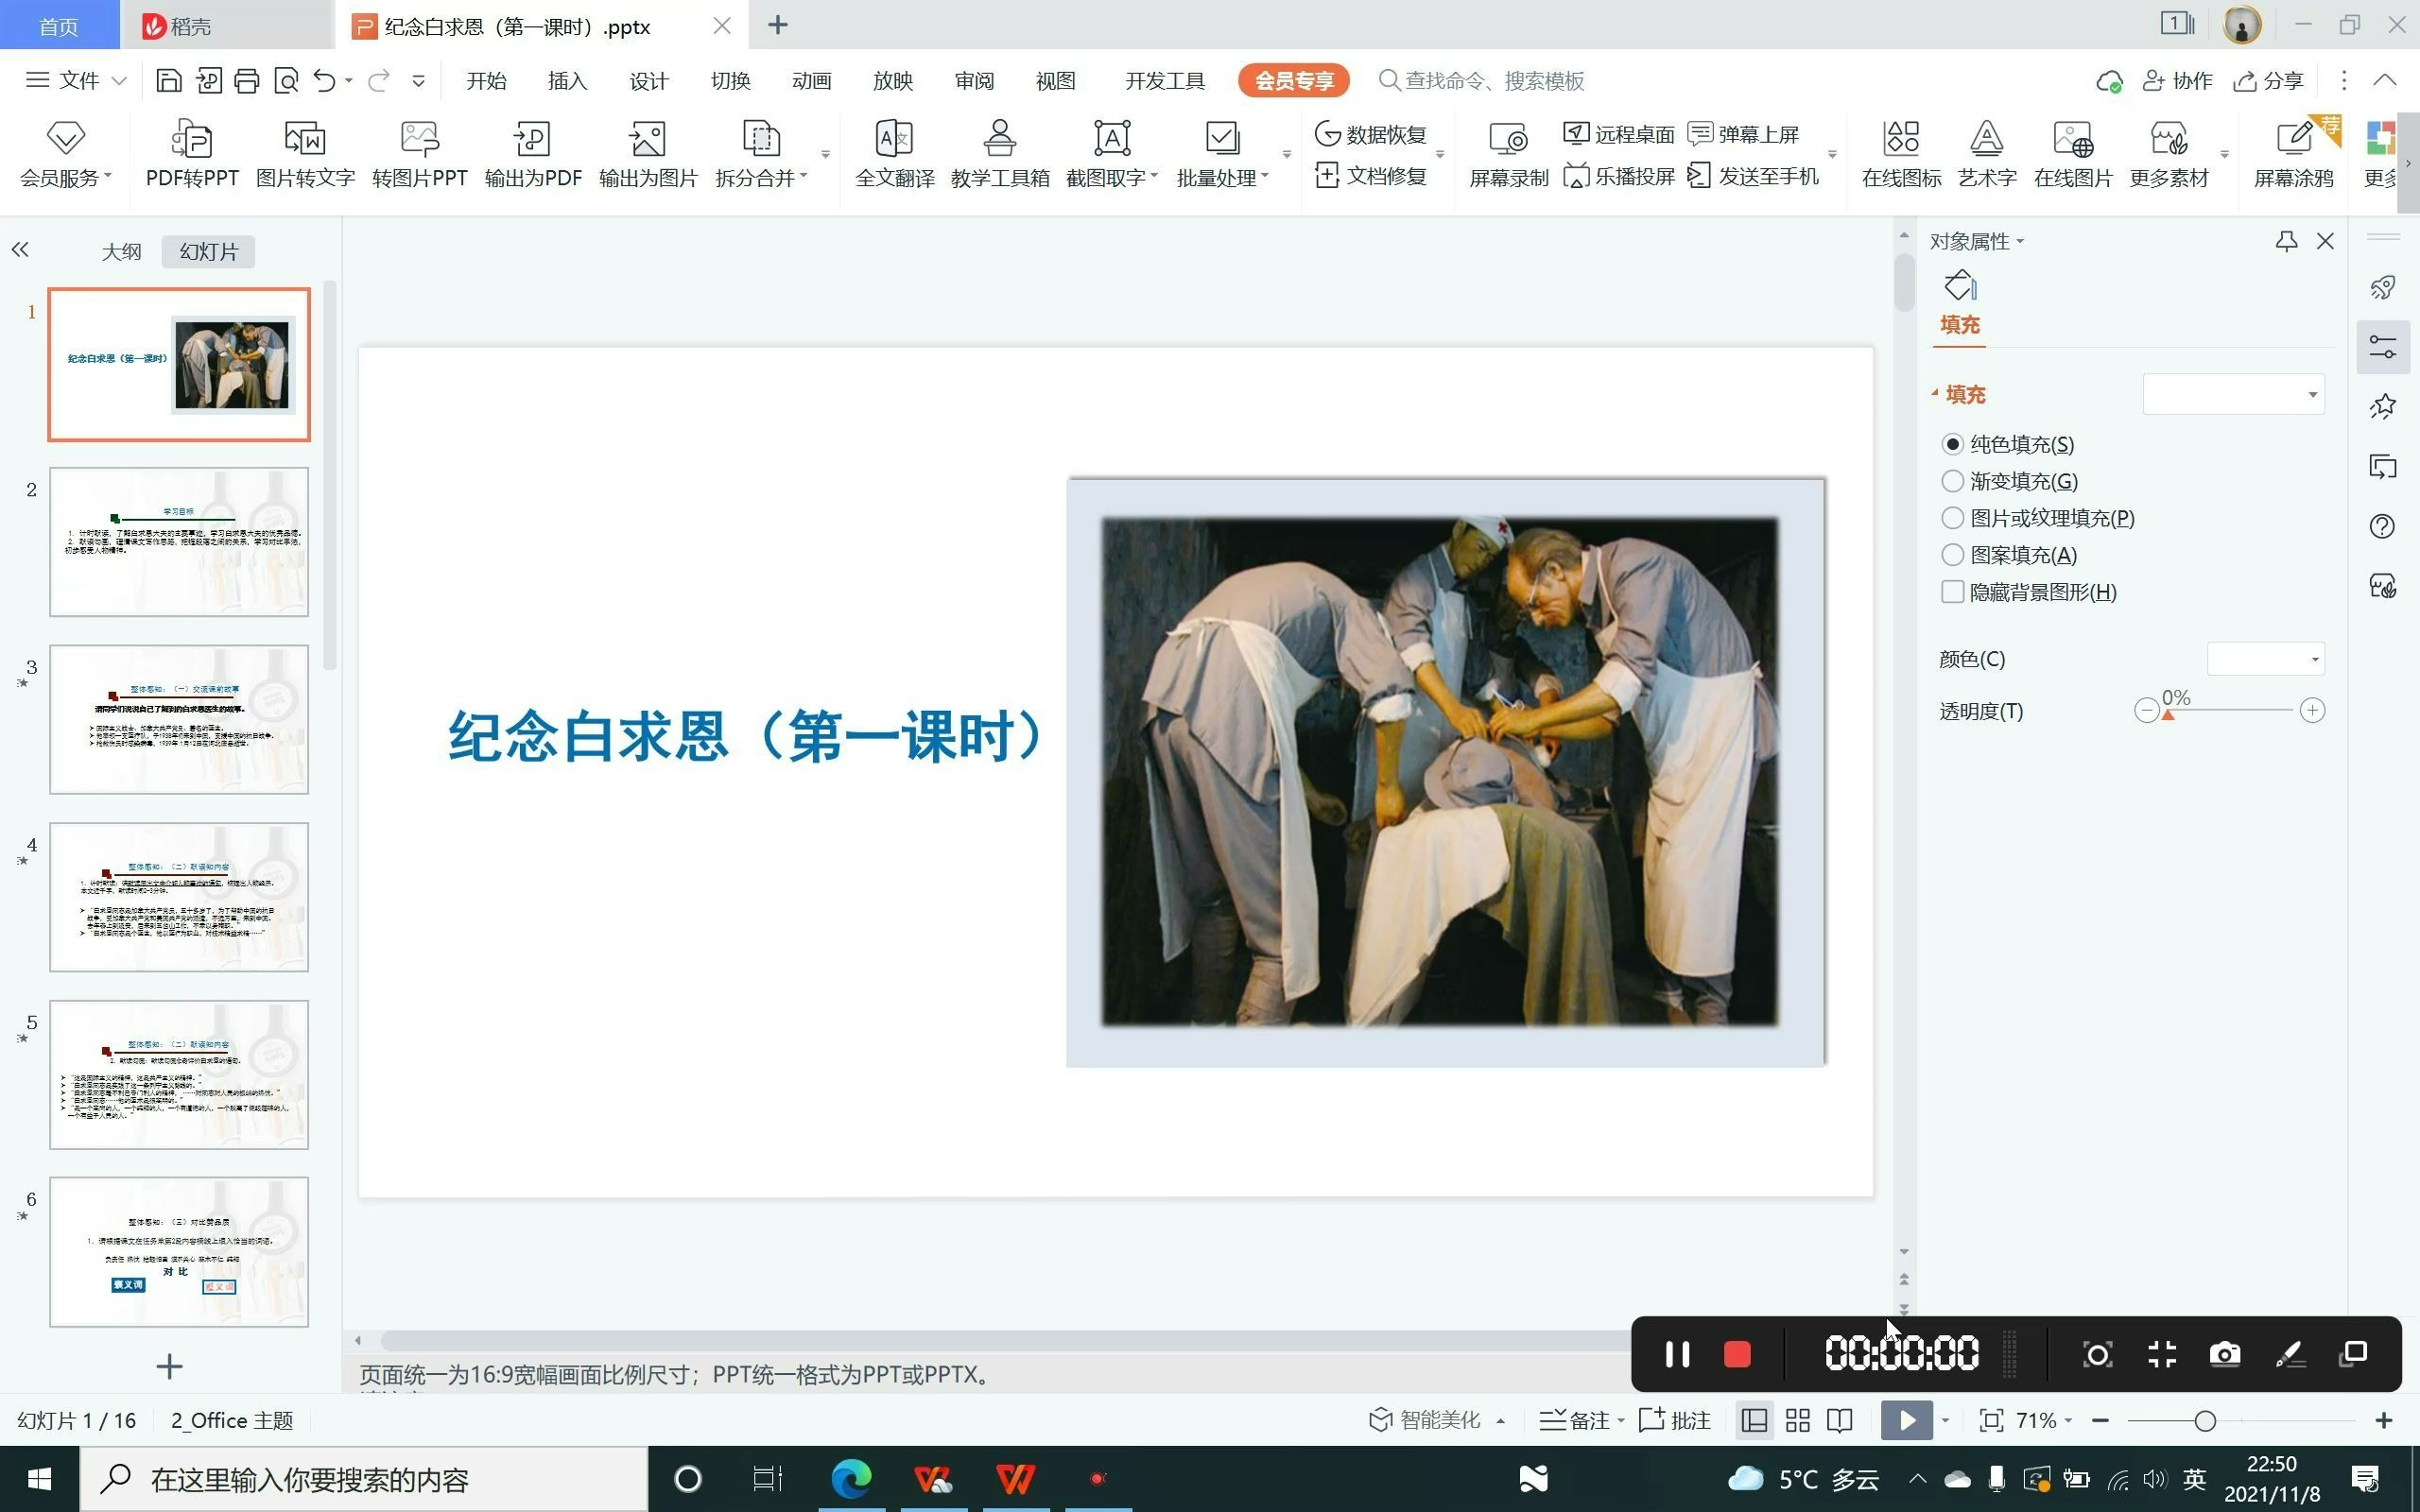2420x1512 pixels.
Task: Open the 插入 ribbon tab
Action: click(567, 81)
